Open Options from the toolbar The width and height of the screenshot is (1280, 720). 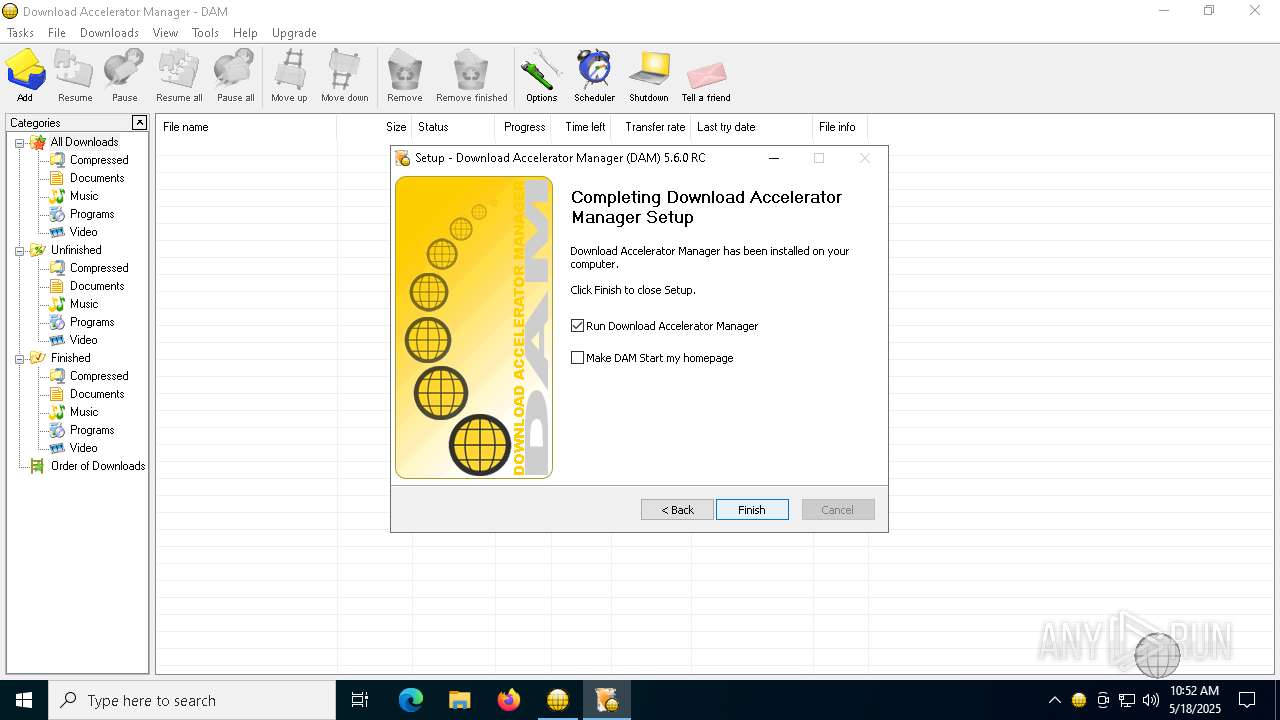click(x=541, y=76)
